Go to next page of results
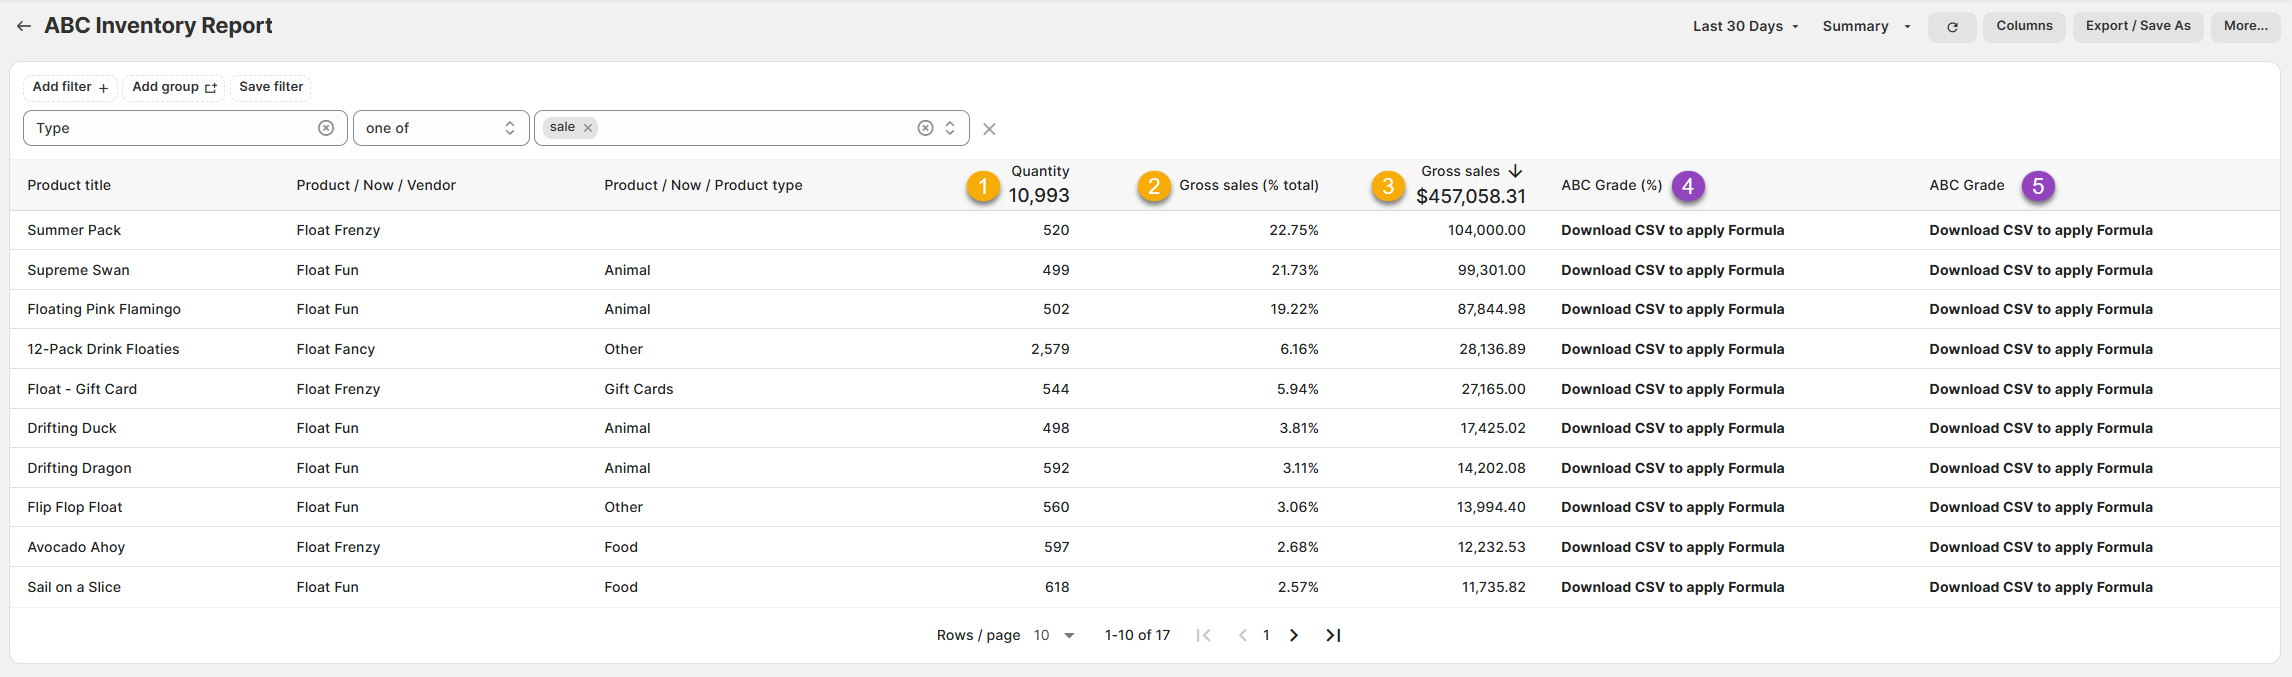 (x=1294, y=635)
